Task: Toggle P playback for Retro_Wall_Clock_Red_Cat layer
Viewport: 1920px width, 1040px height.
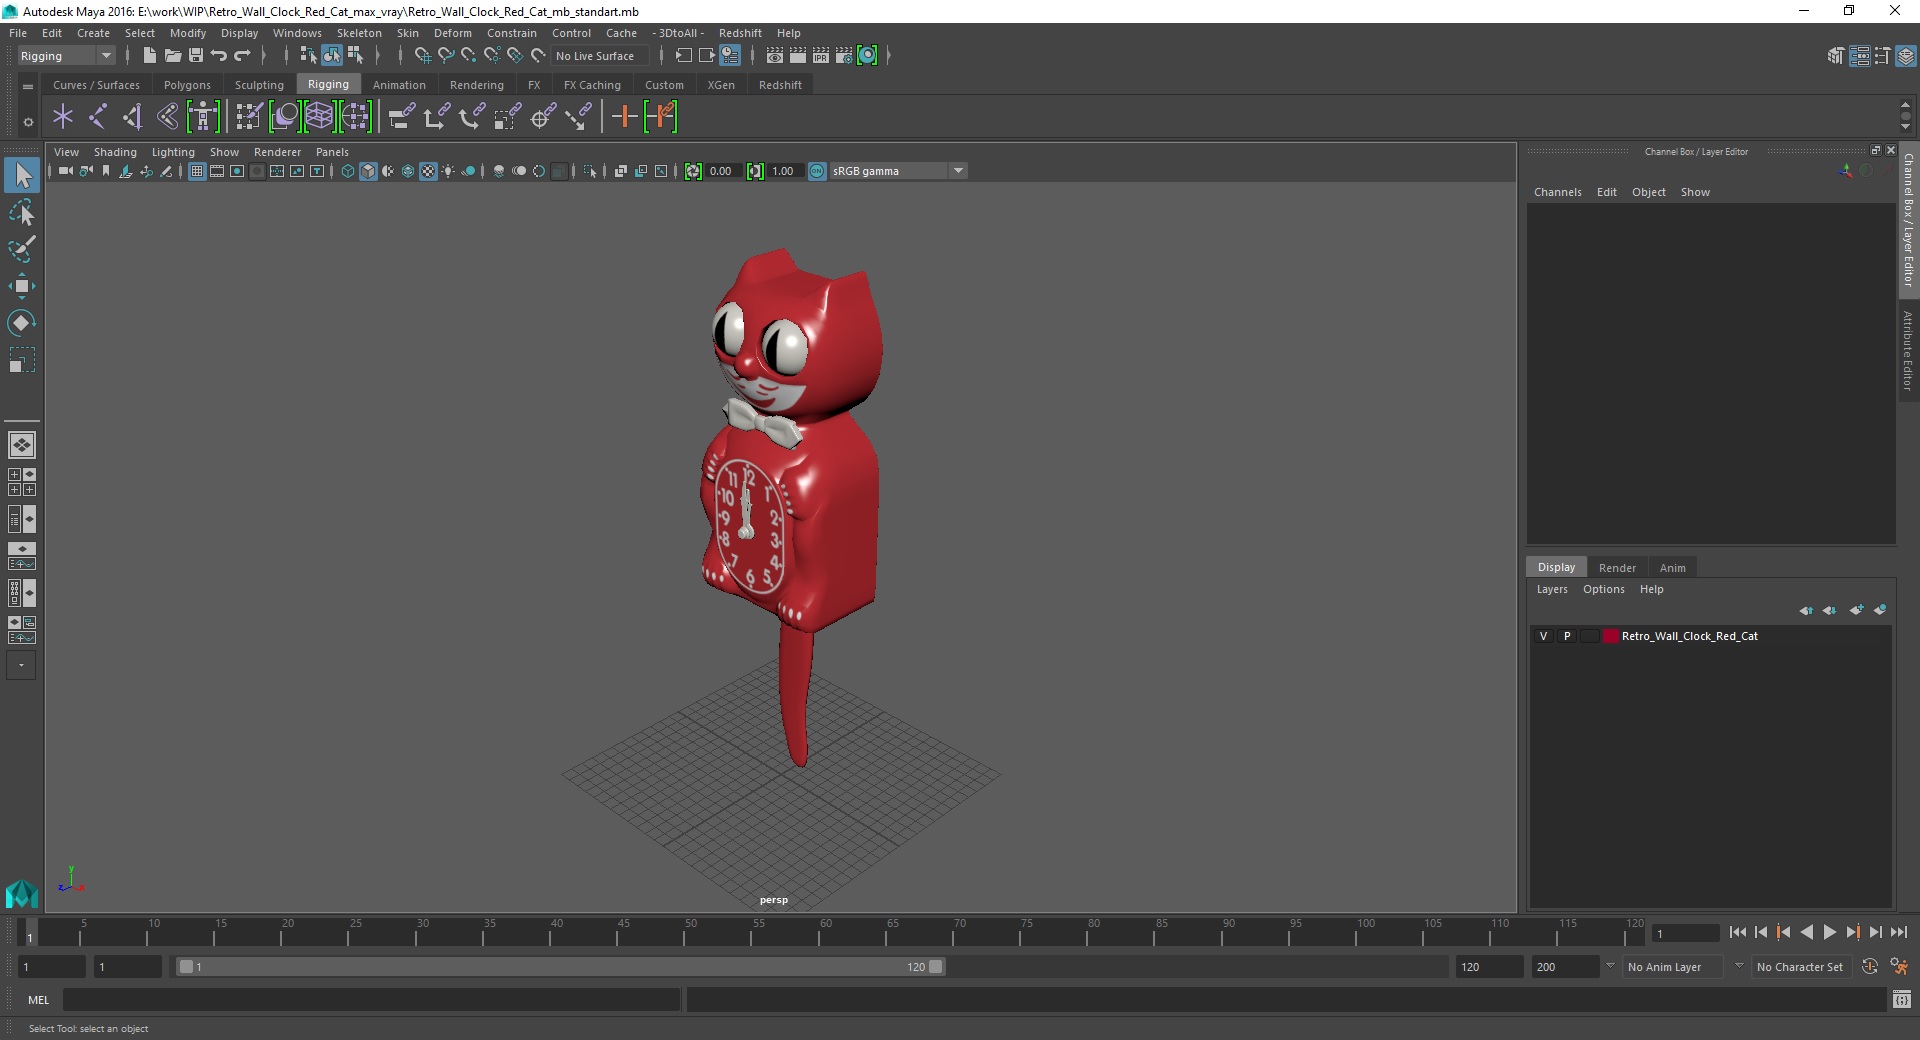Action: click(1567, 636)
